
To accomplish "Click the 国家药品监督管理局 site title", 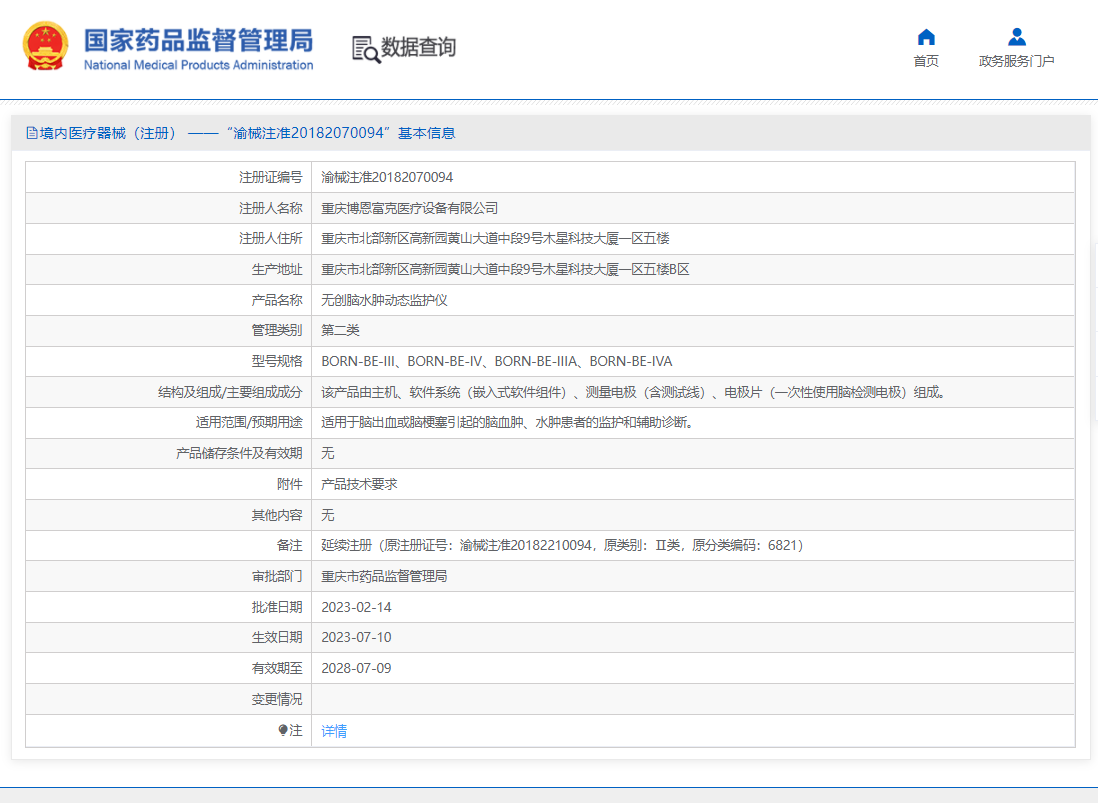I will [199, 41].
